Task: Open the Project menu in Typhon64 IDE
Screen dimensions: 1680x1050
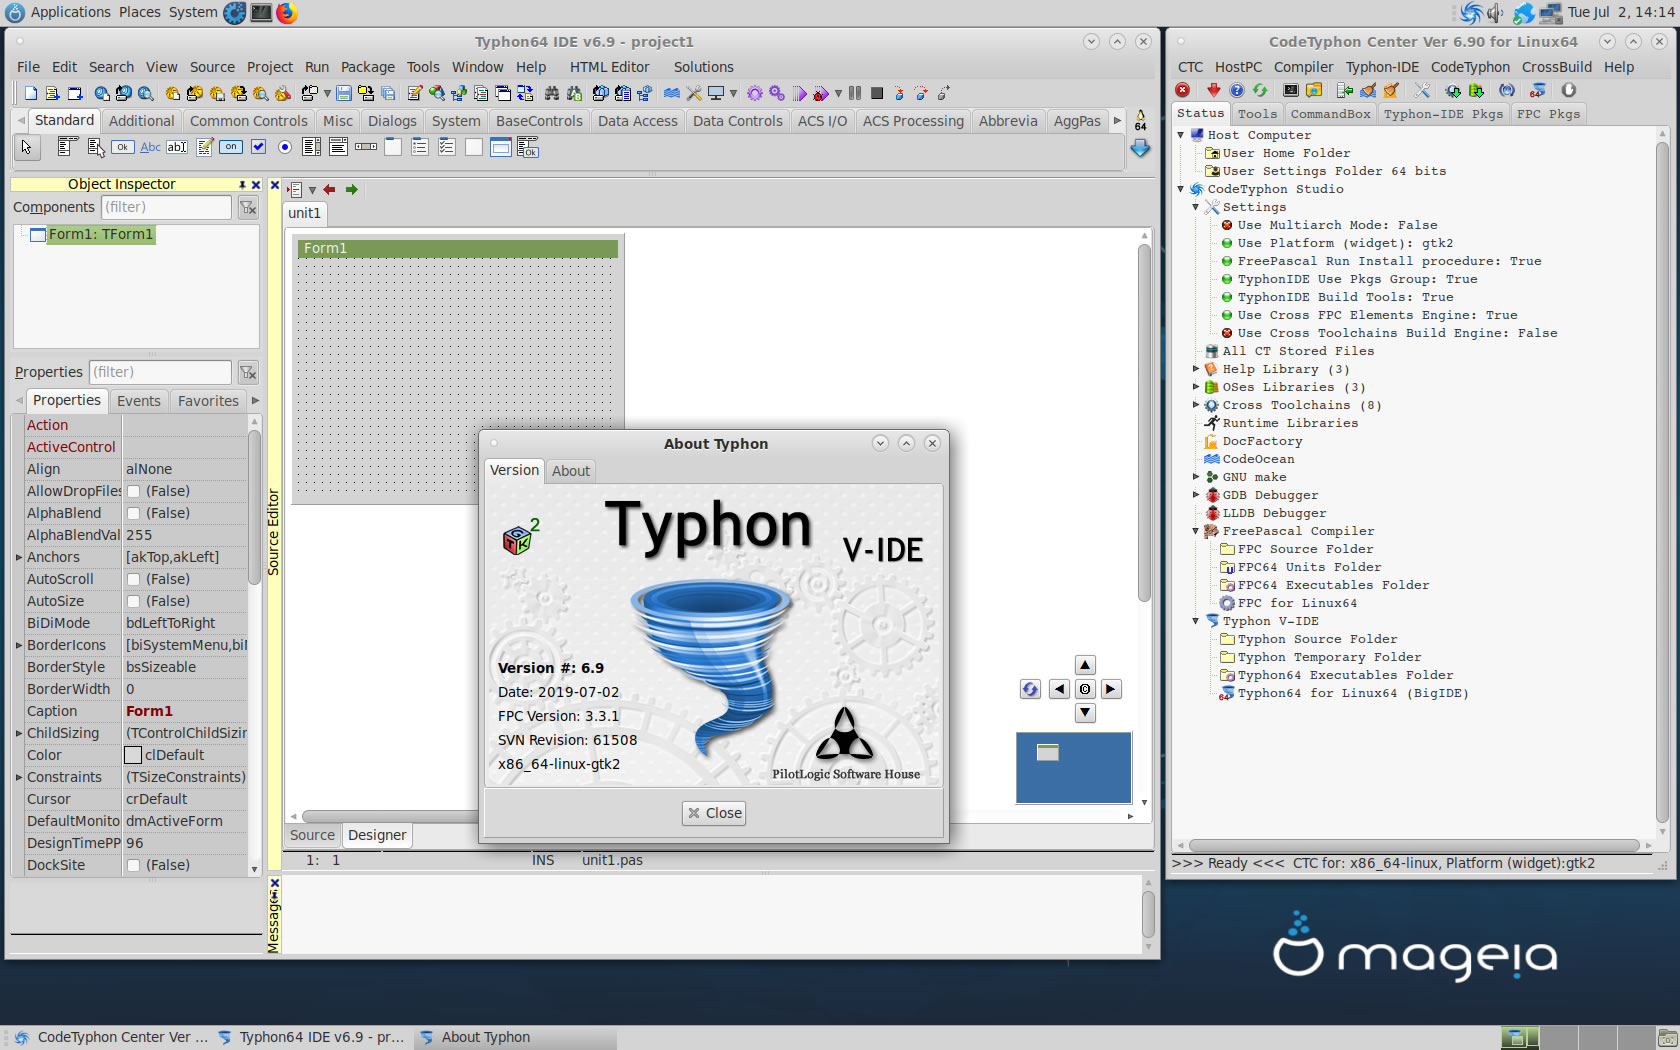Action: pyautogui.click(x=270, y=67)
